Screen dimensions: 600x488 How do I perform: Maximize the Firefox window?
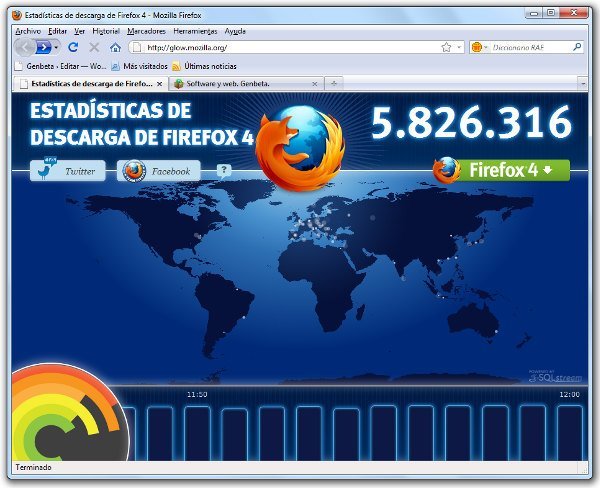551,13
